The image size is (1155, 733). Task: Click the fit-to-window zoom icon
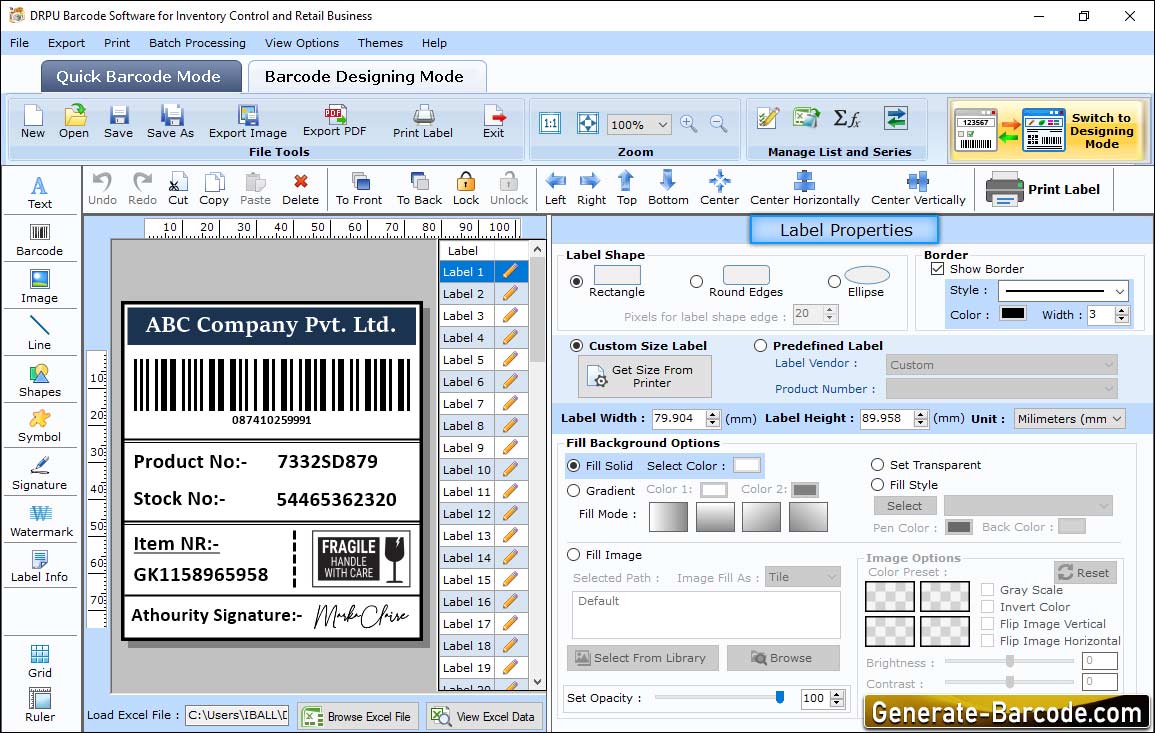coord(587,124)
